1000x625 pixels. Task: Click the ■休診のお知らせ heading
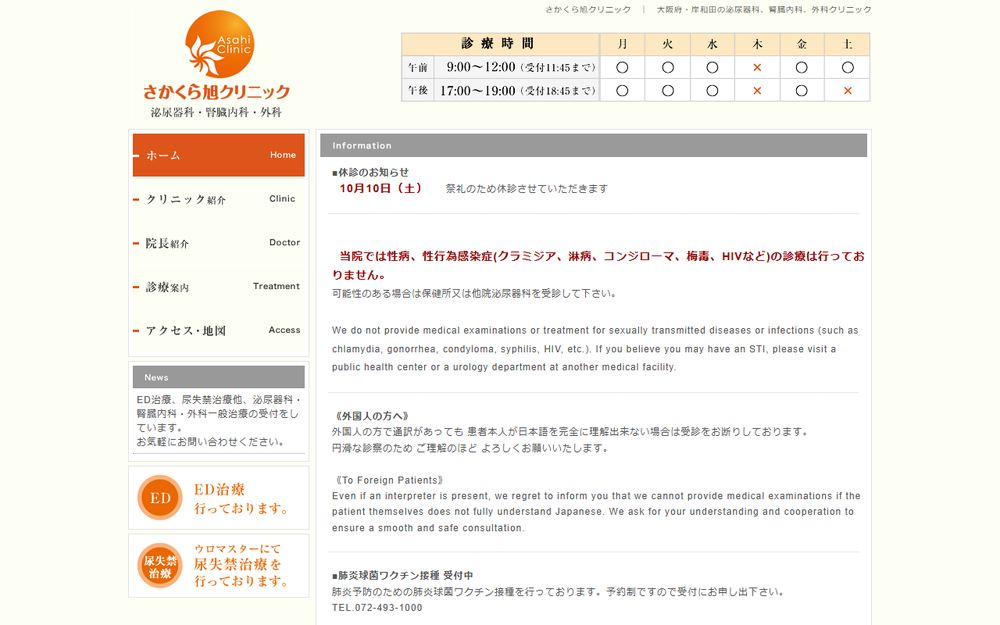pos(371,172)
